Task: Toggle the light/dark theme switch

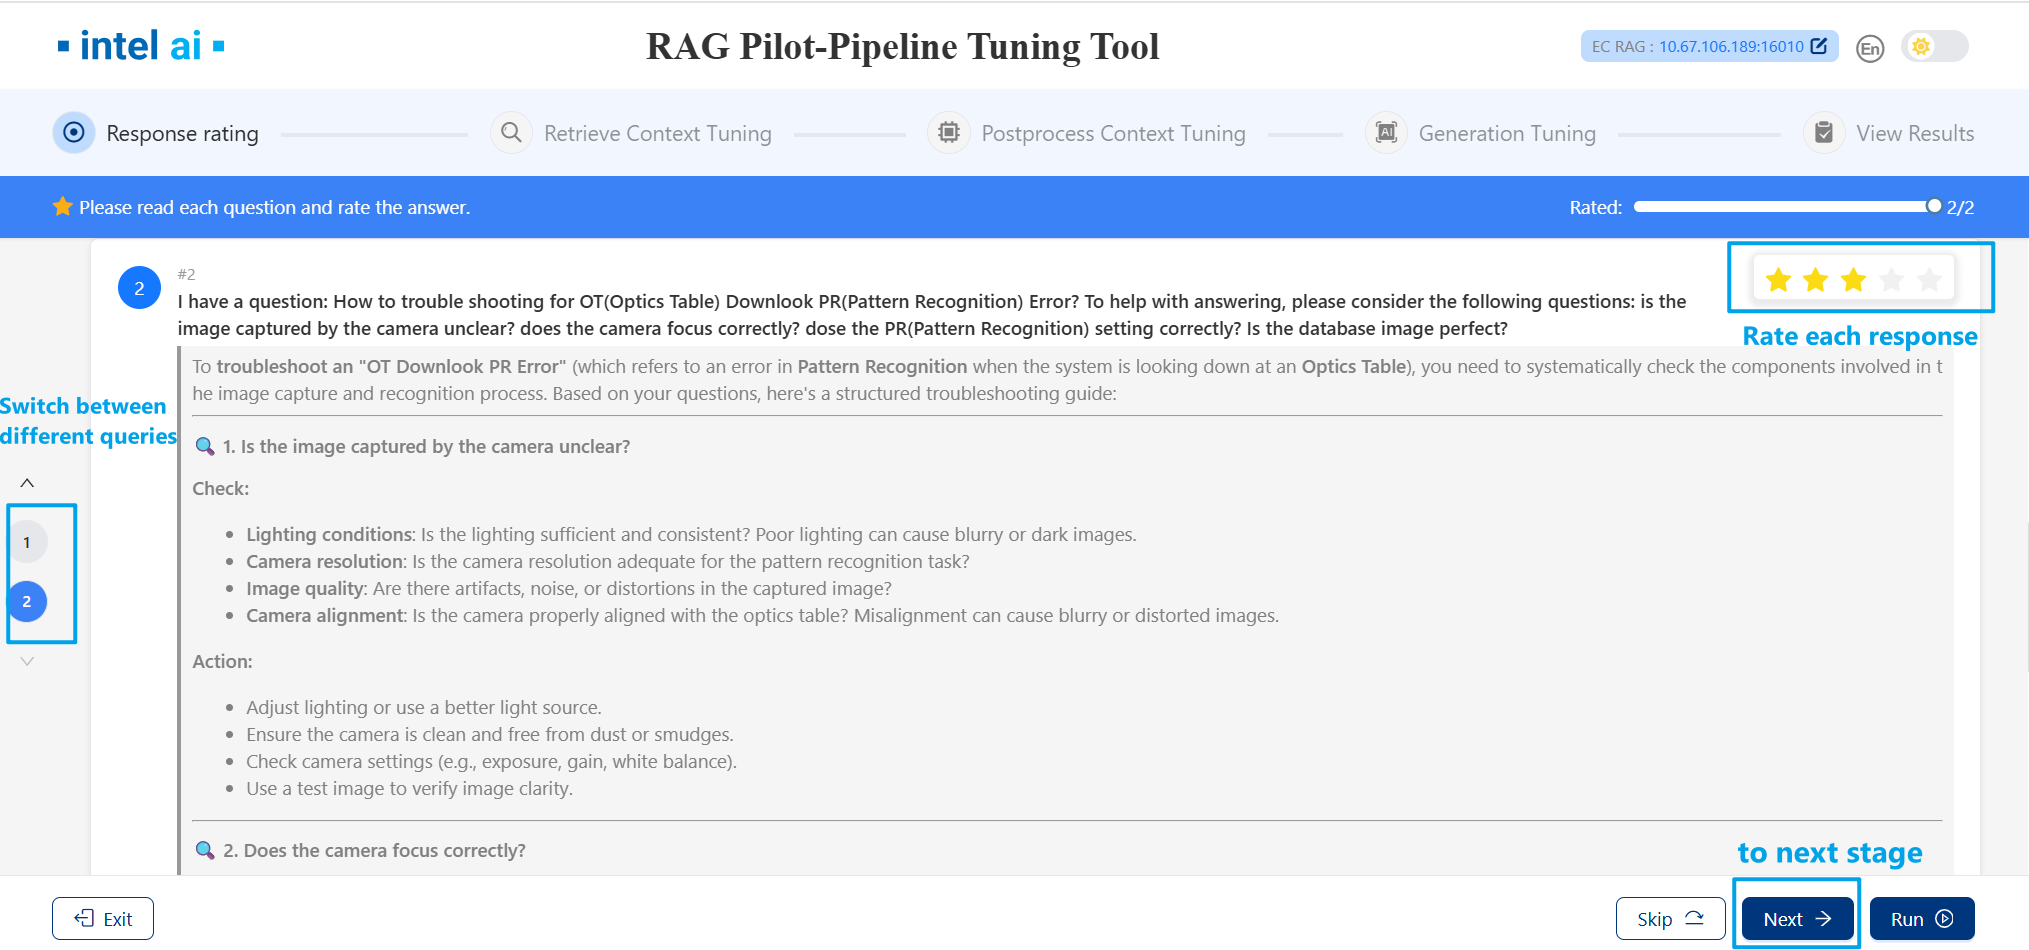Action: point(1934,47)
